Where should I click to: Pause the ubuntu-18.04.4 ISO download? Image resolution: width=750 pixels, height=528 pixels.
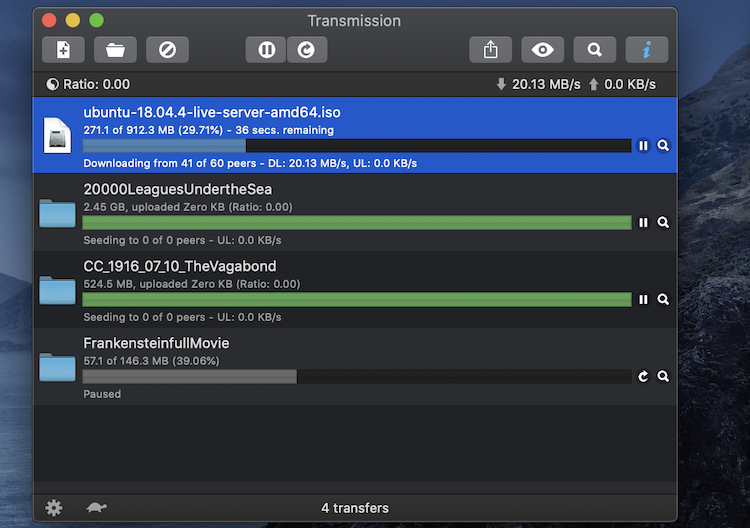pos(643,145)
